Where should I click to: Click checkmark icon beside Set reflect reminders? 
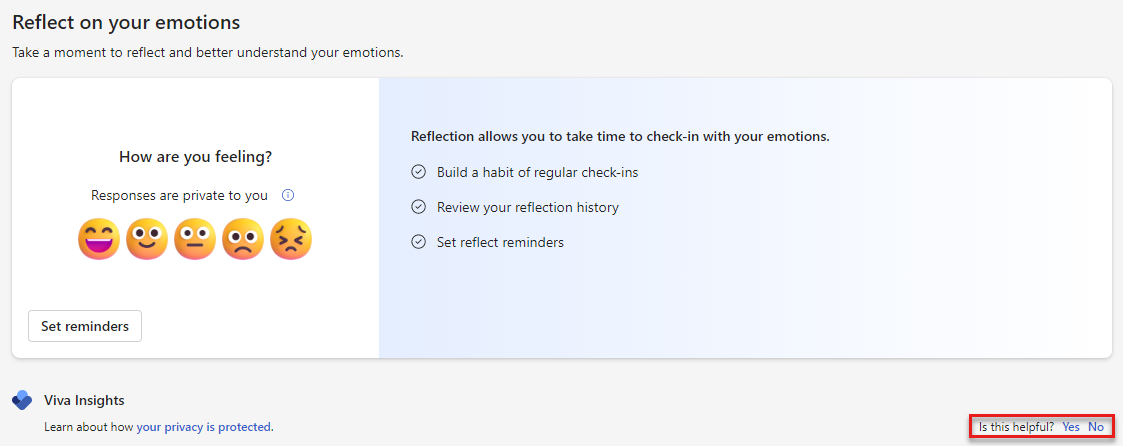[419, 242]
